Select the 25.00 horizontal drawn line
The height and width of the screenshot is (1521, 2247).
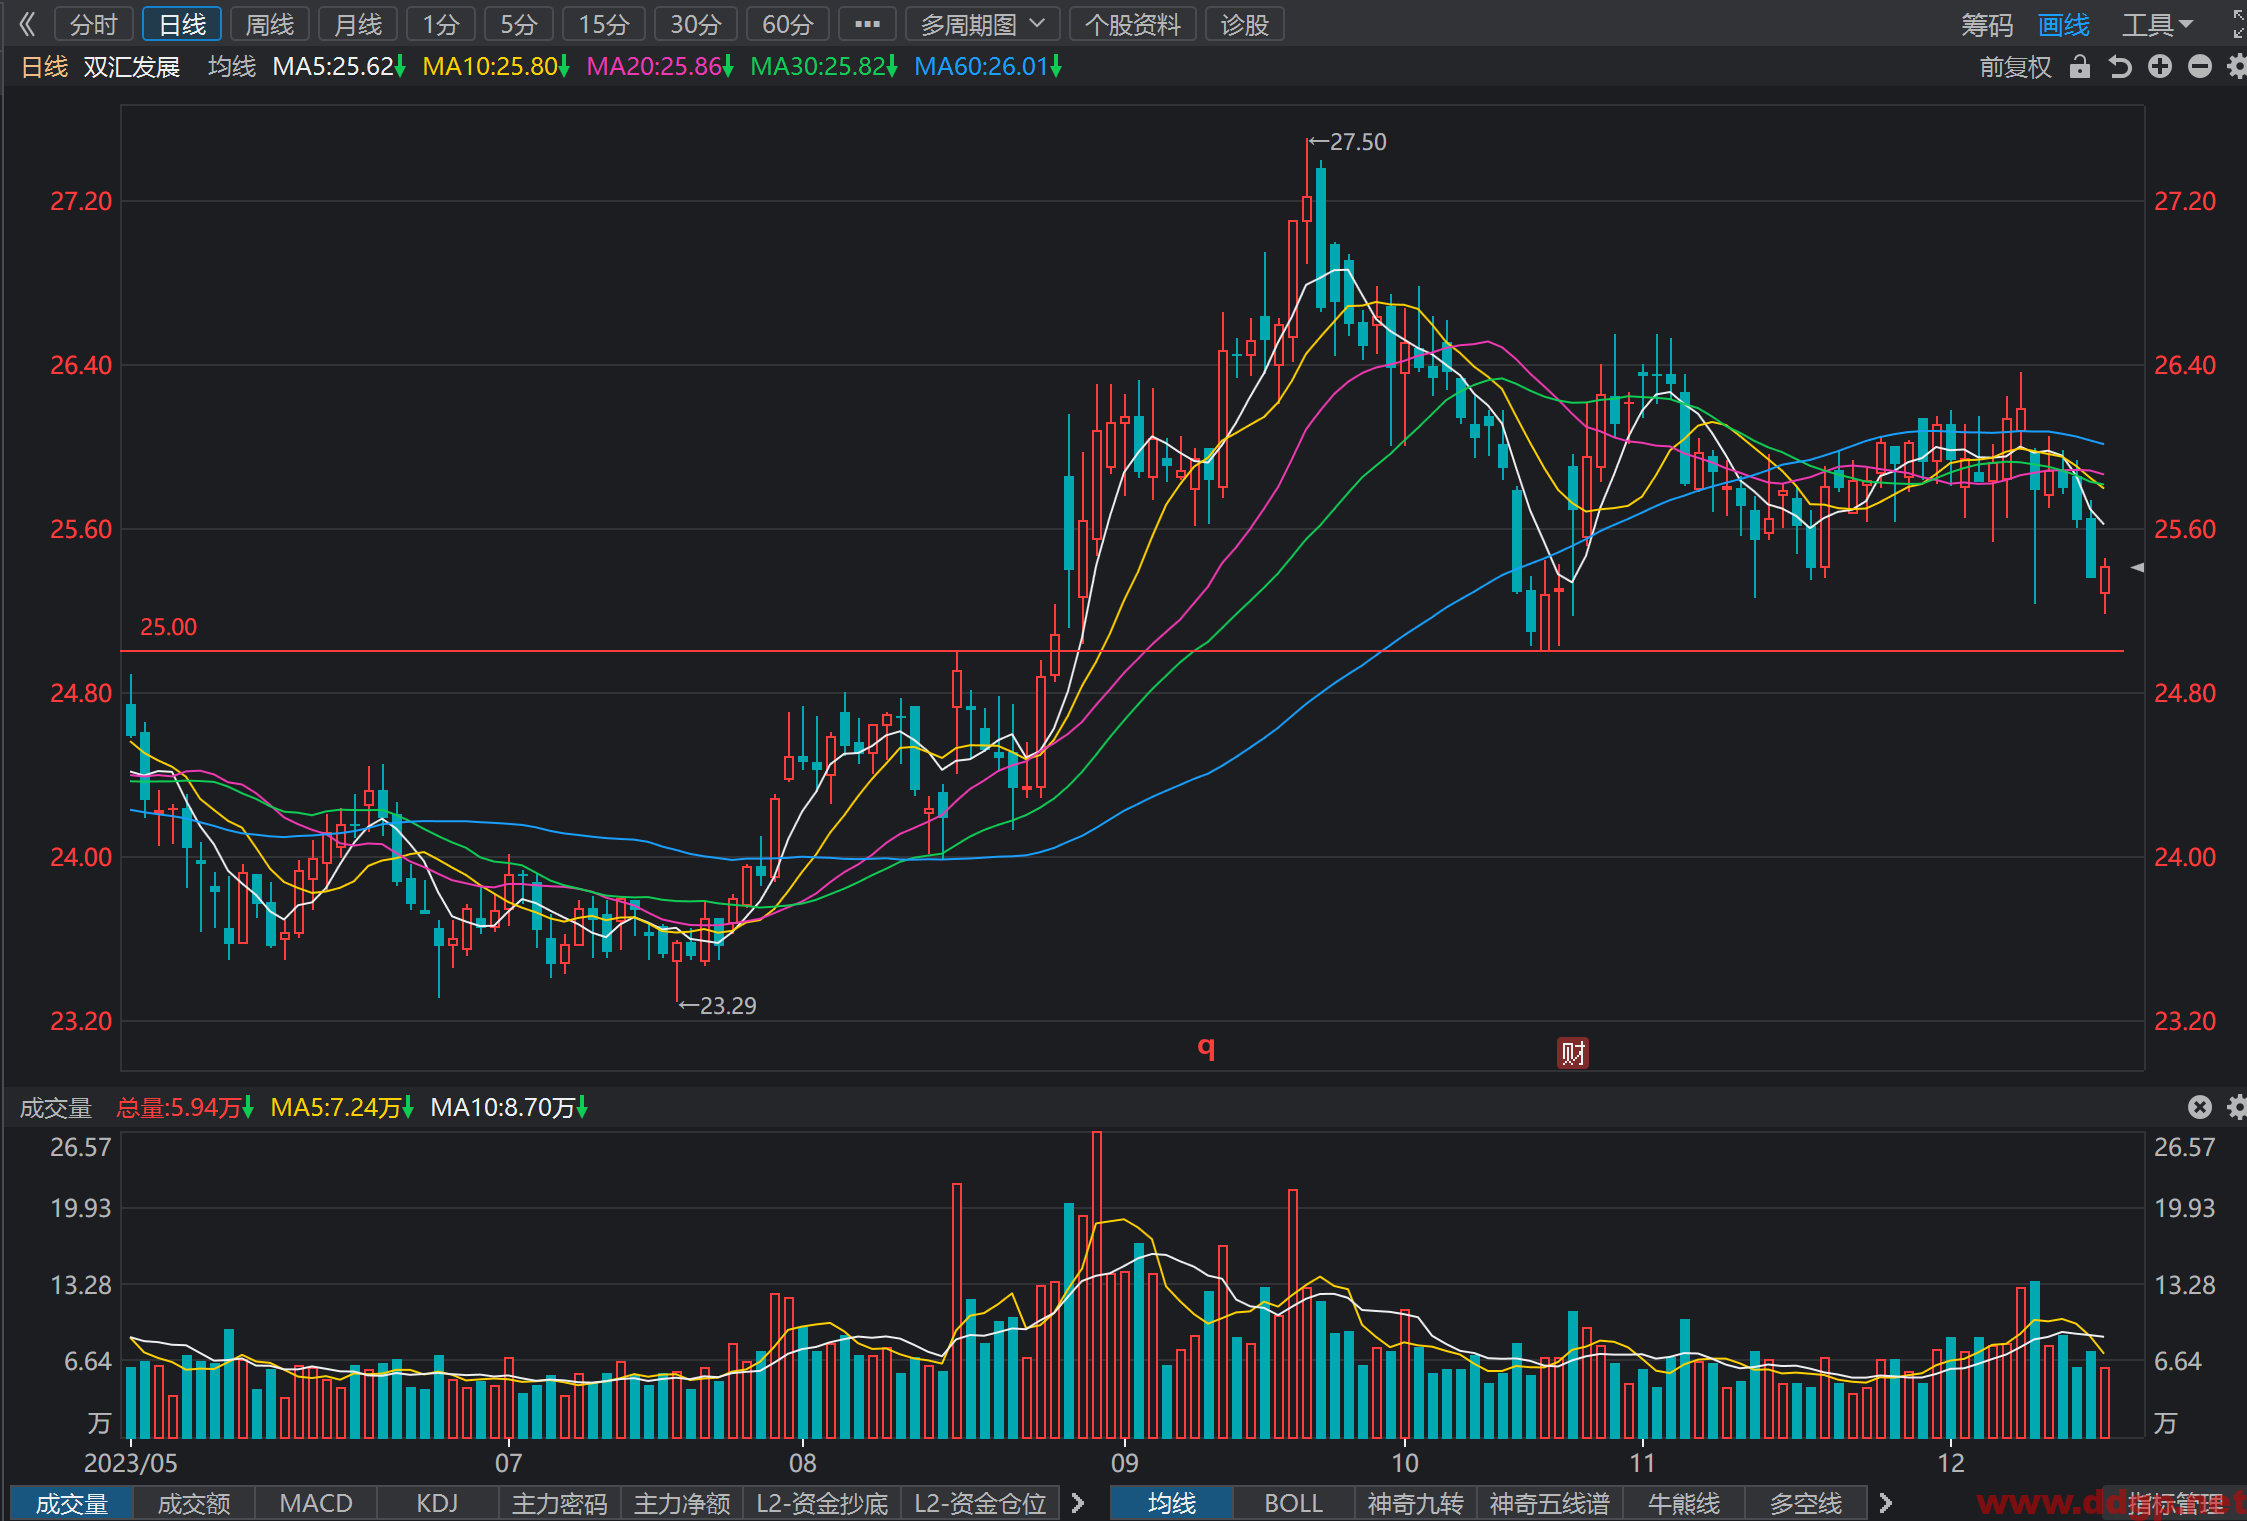tap(1122, 651)
